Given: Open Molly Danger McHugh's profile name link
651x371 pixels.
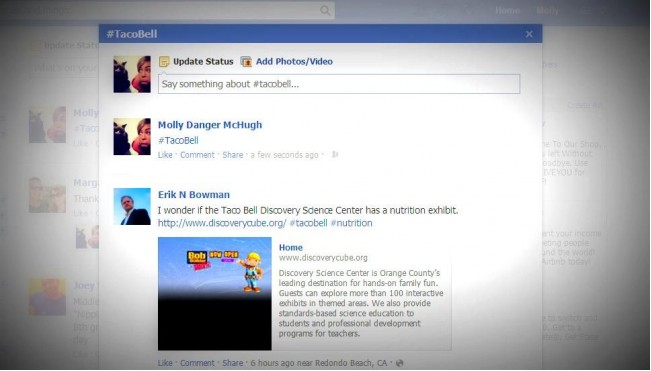Looking at the screenshot, I should pos(210,125).
